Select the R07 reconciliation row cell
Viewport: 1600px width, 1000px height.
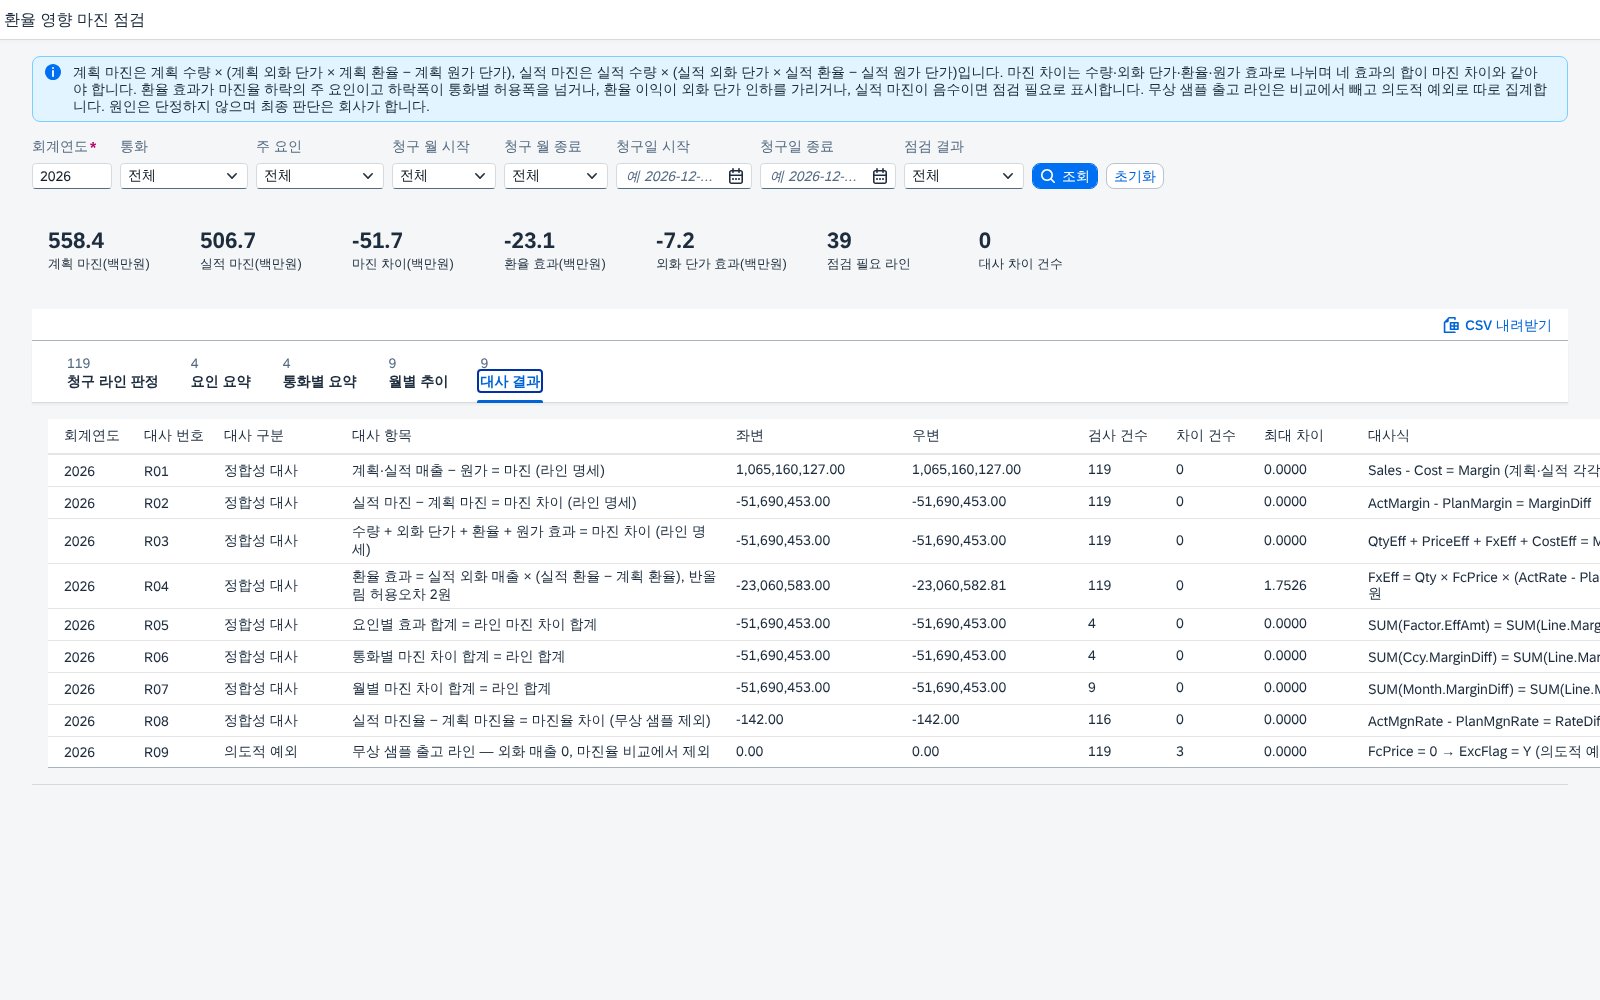pos(156,689)
